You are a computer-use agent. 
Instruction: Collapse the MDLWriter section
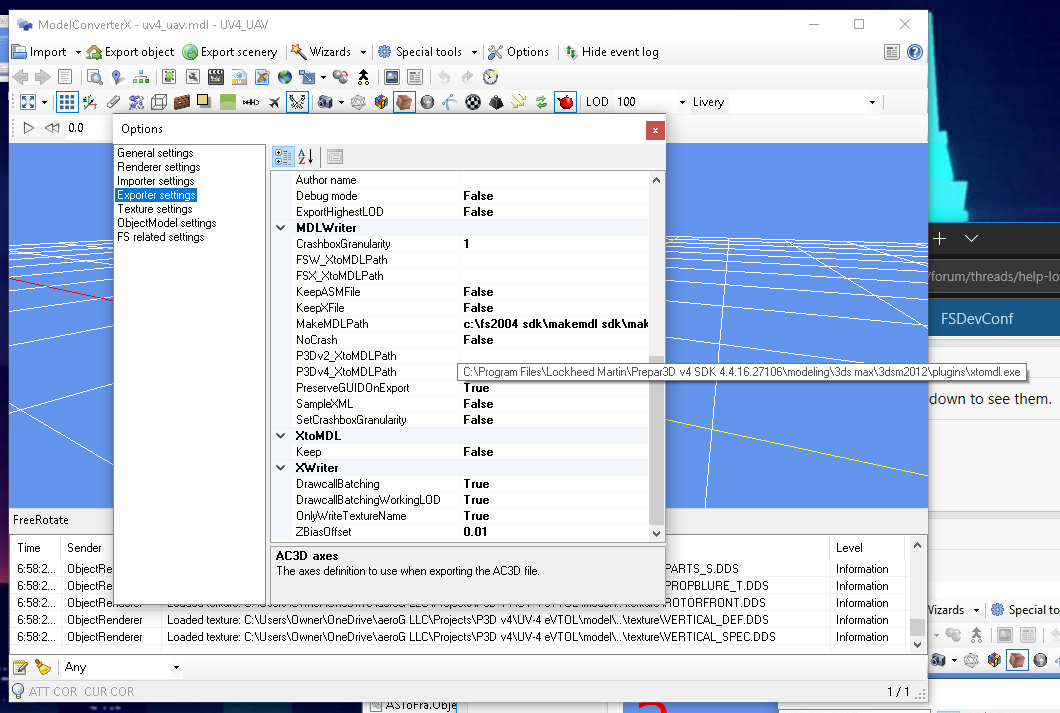[281, 227]
